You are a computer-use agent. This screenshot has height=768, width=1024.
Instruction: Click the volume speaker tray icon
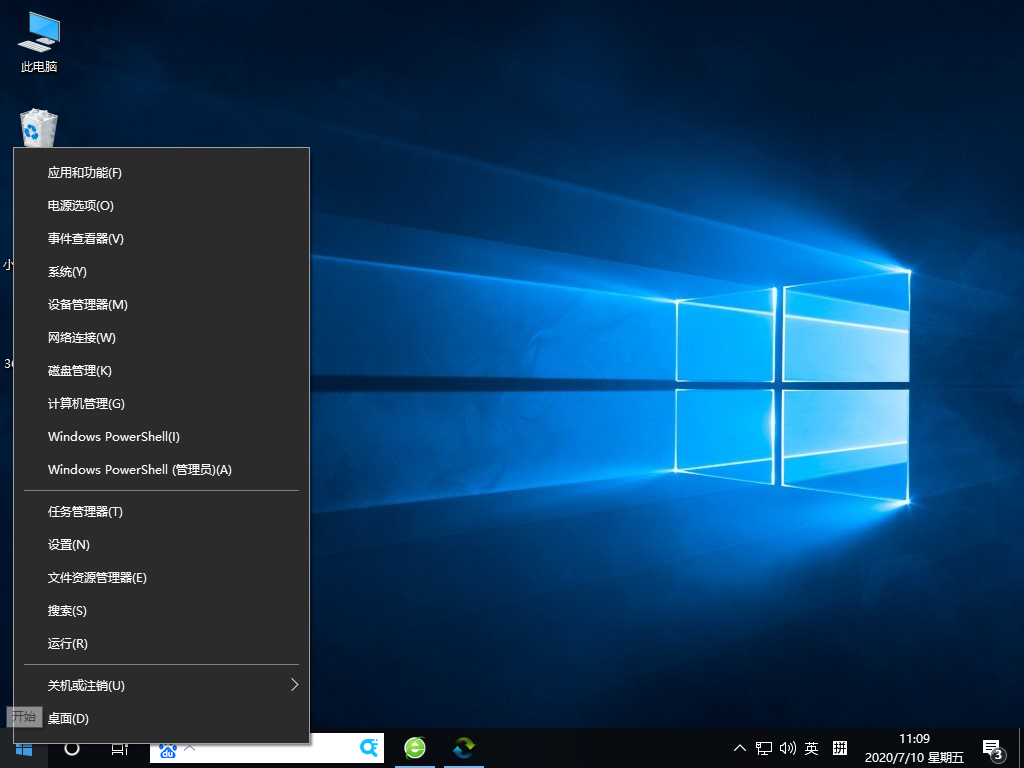tap(788, 748)
